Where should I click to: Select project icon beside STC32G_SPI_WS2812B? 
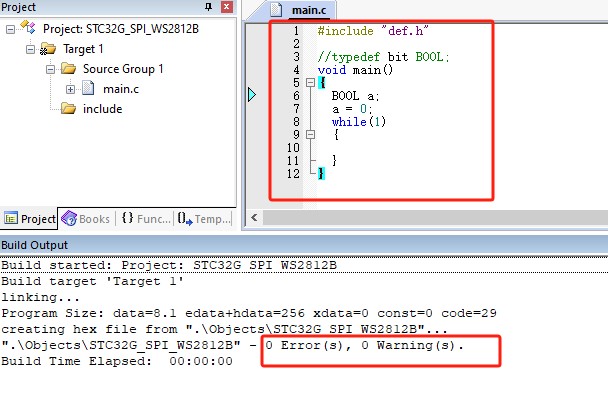pos(28,27)
